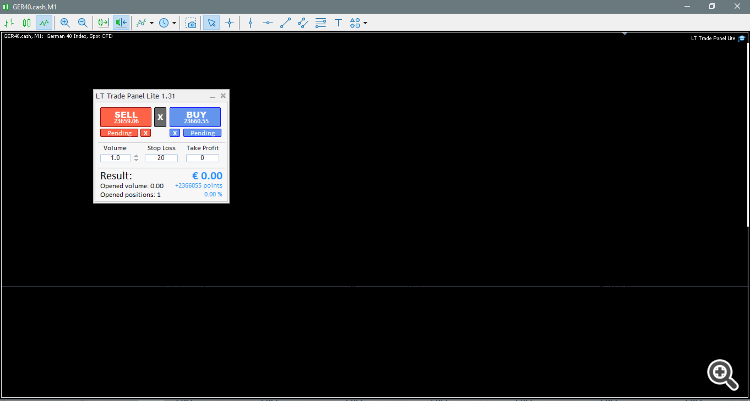Image resolution: width=750 pixels, height=401 pixels.
Task: Adjust the Volume stepper arrows
Action: pos(136,158)
